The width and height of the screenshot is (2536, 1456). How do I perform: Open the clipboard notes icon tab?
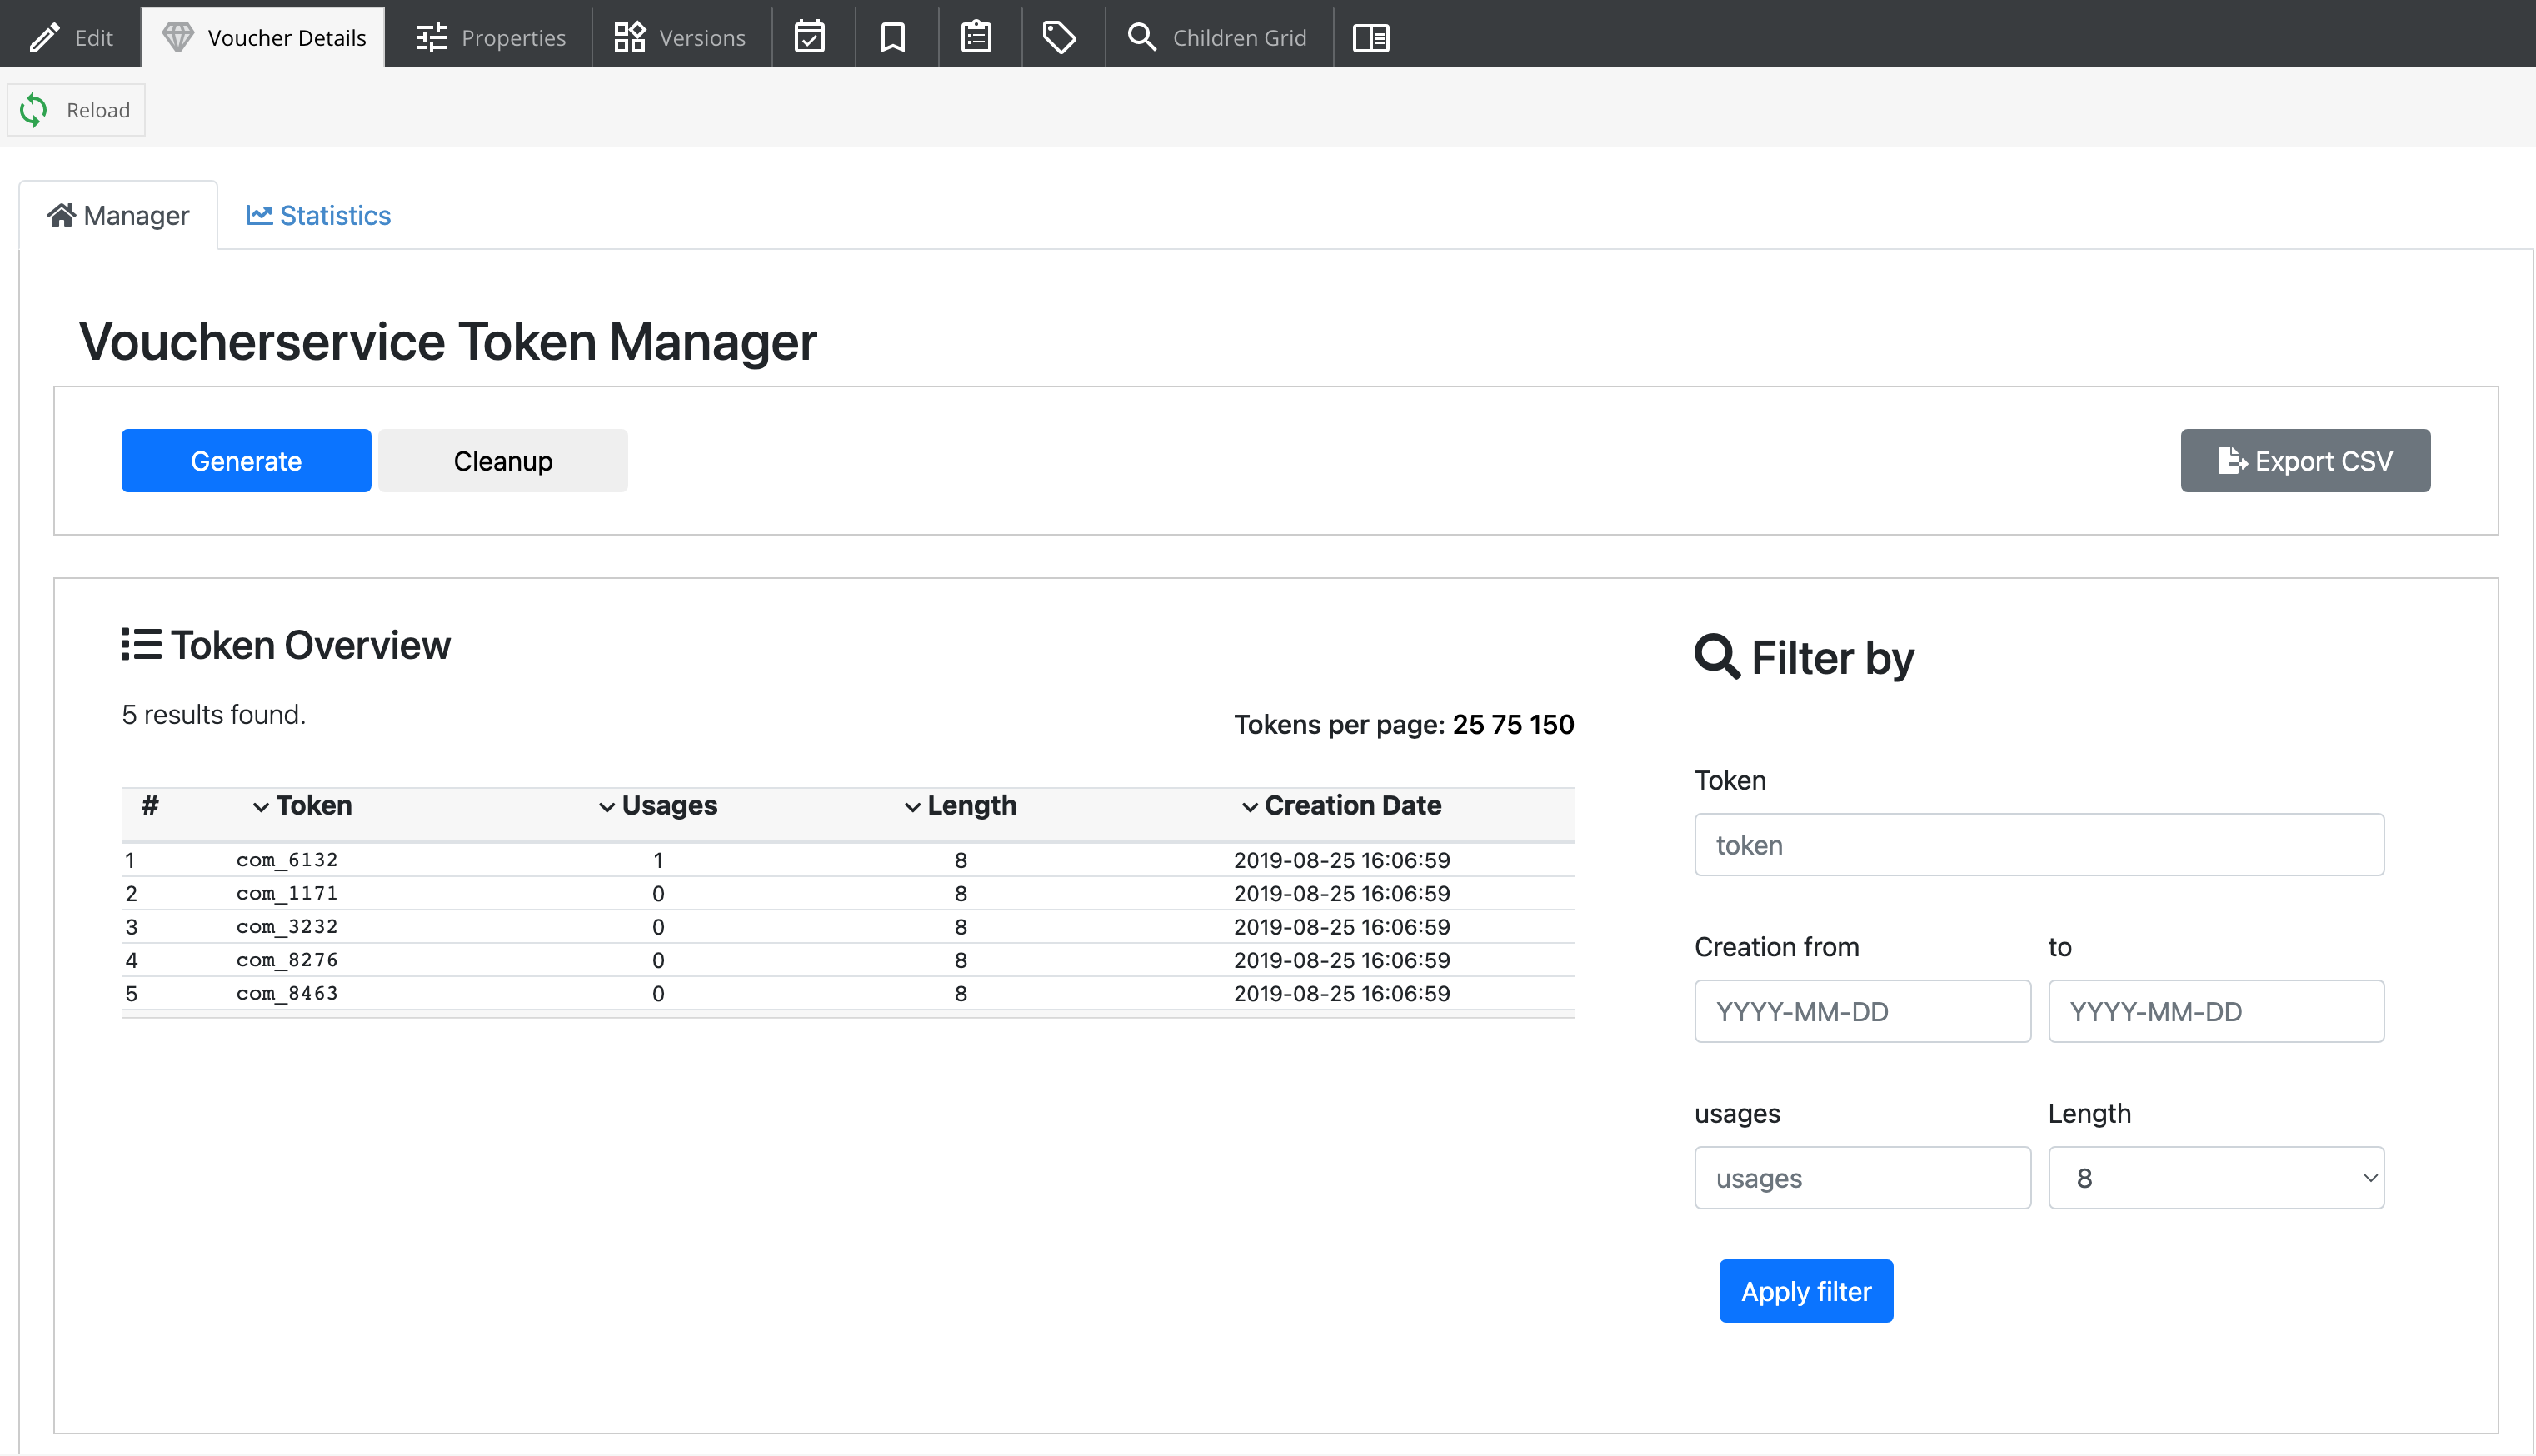[975, 37]
